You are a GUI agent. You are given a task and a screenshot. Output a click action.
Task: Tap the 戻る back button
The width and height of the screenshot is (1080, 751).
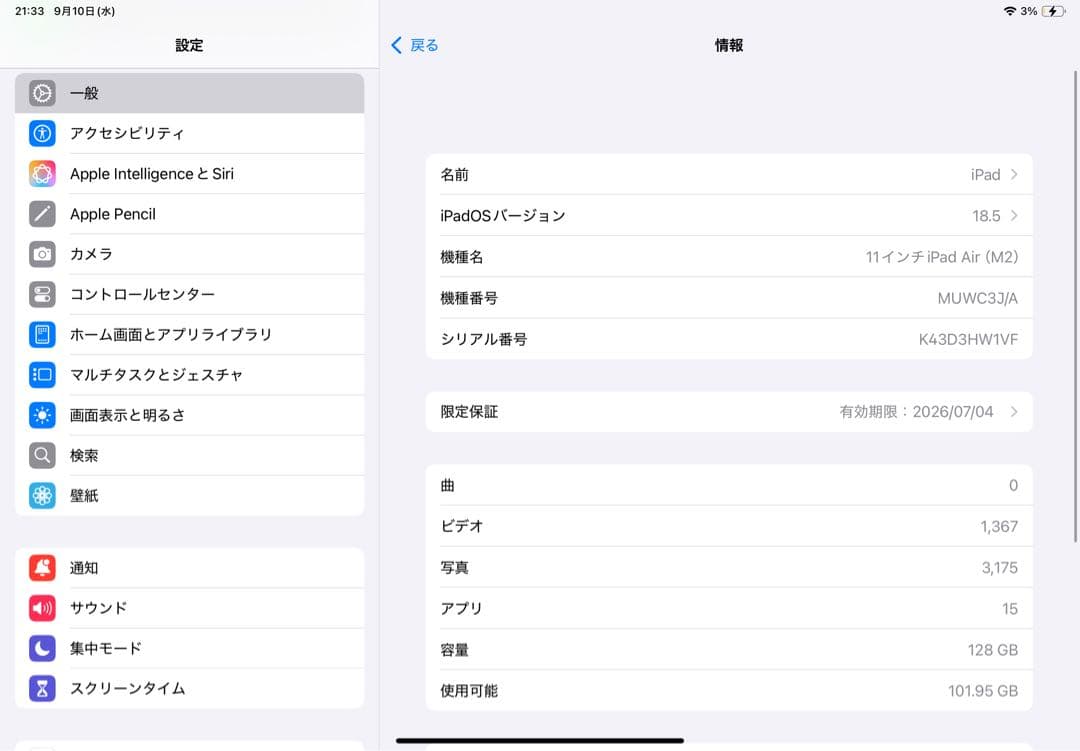pos(412,45)
